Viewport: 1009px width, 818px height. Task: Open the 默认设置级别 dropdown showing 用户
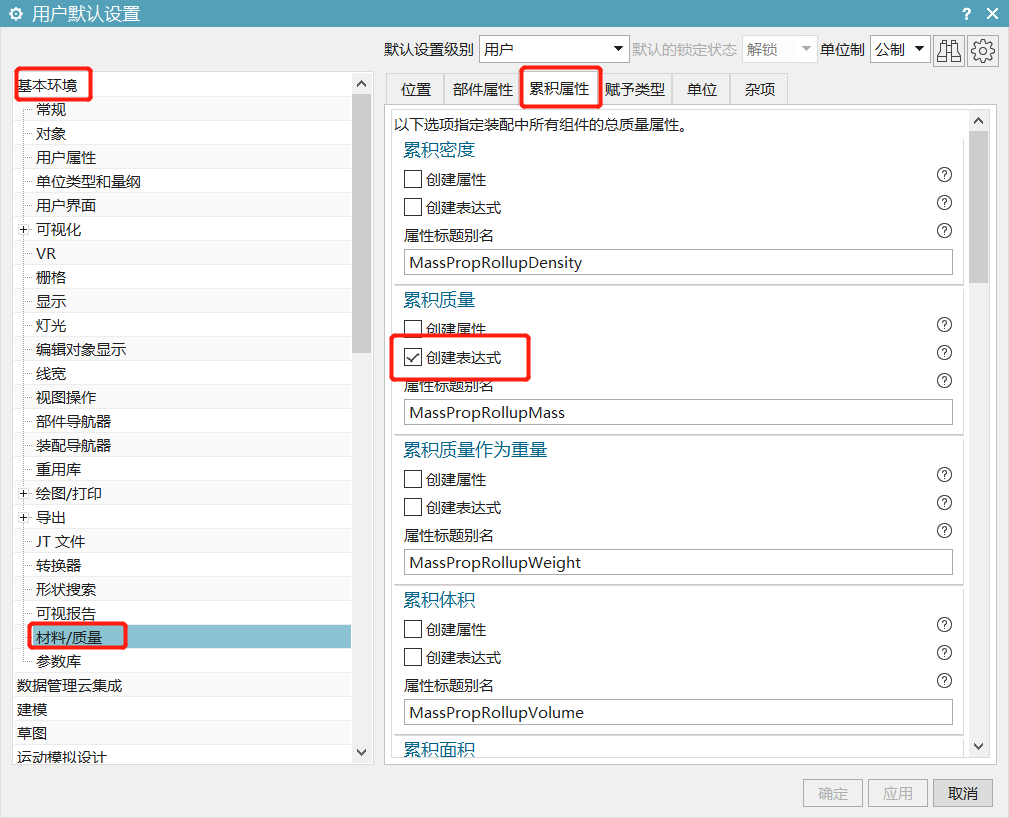point(554,49)
